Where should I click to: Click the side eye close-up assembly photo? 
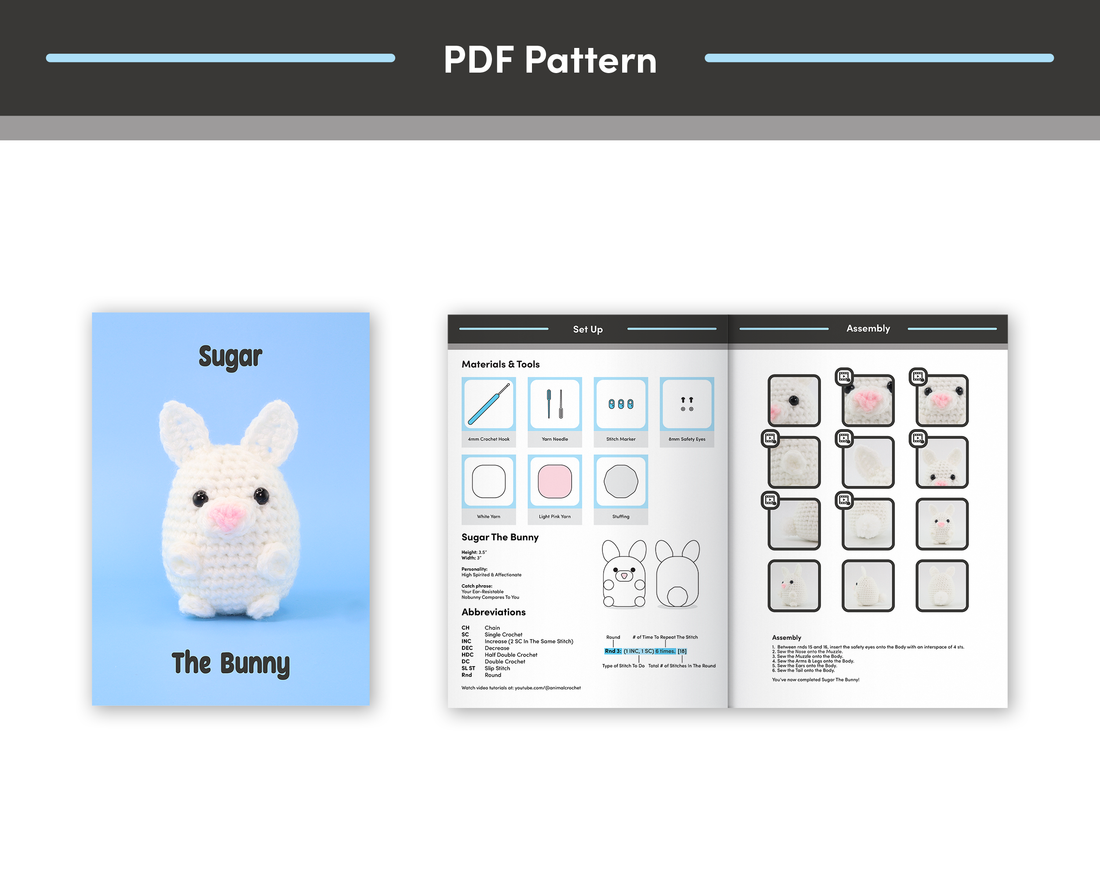pos(794,400)
